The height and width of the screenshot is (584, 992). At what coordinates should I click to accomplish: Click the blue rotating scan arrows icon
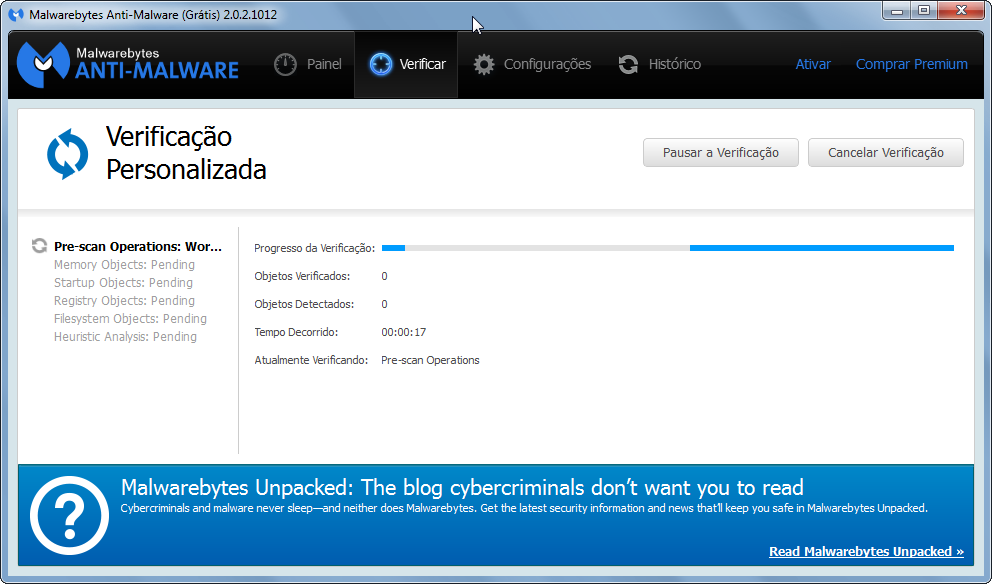tap(67, 154)
